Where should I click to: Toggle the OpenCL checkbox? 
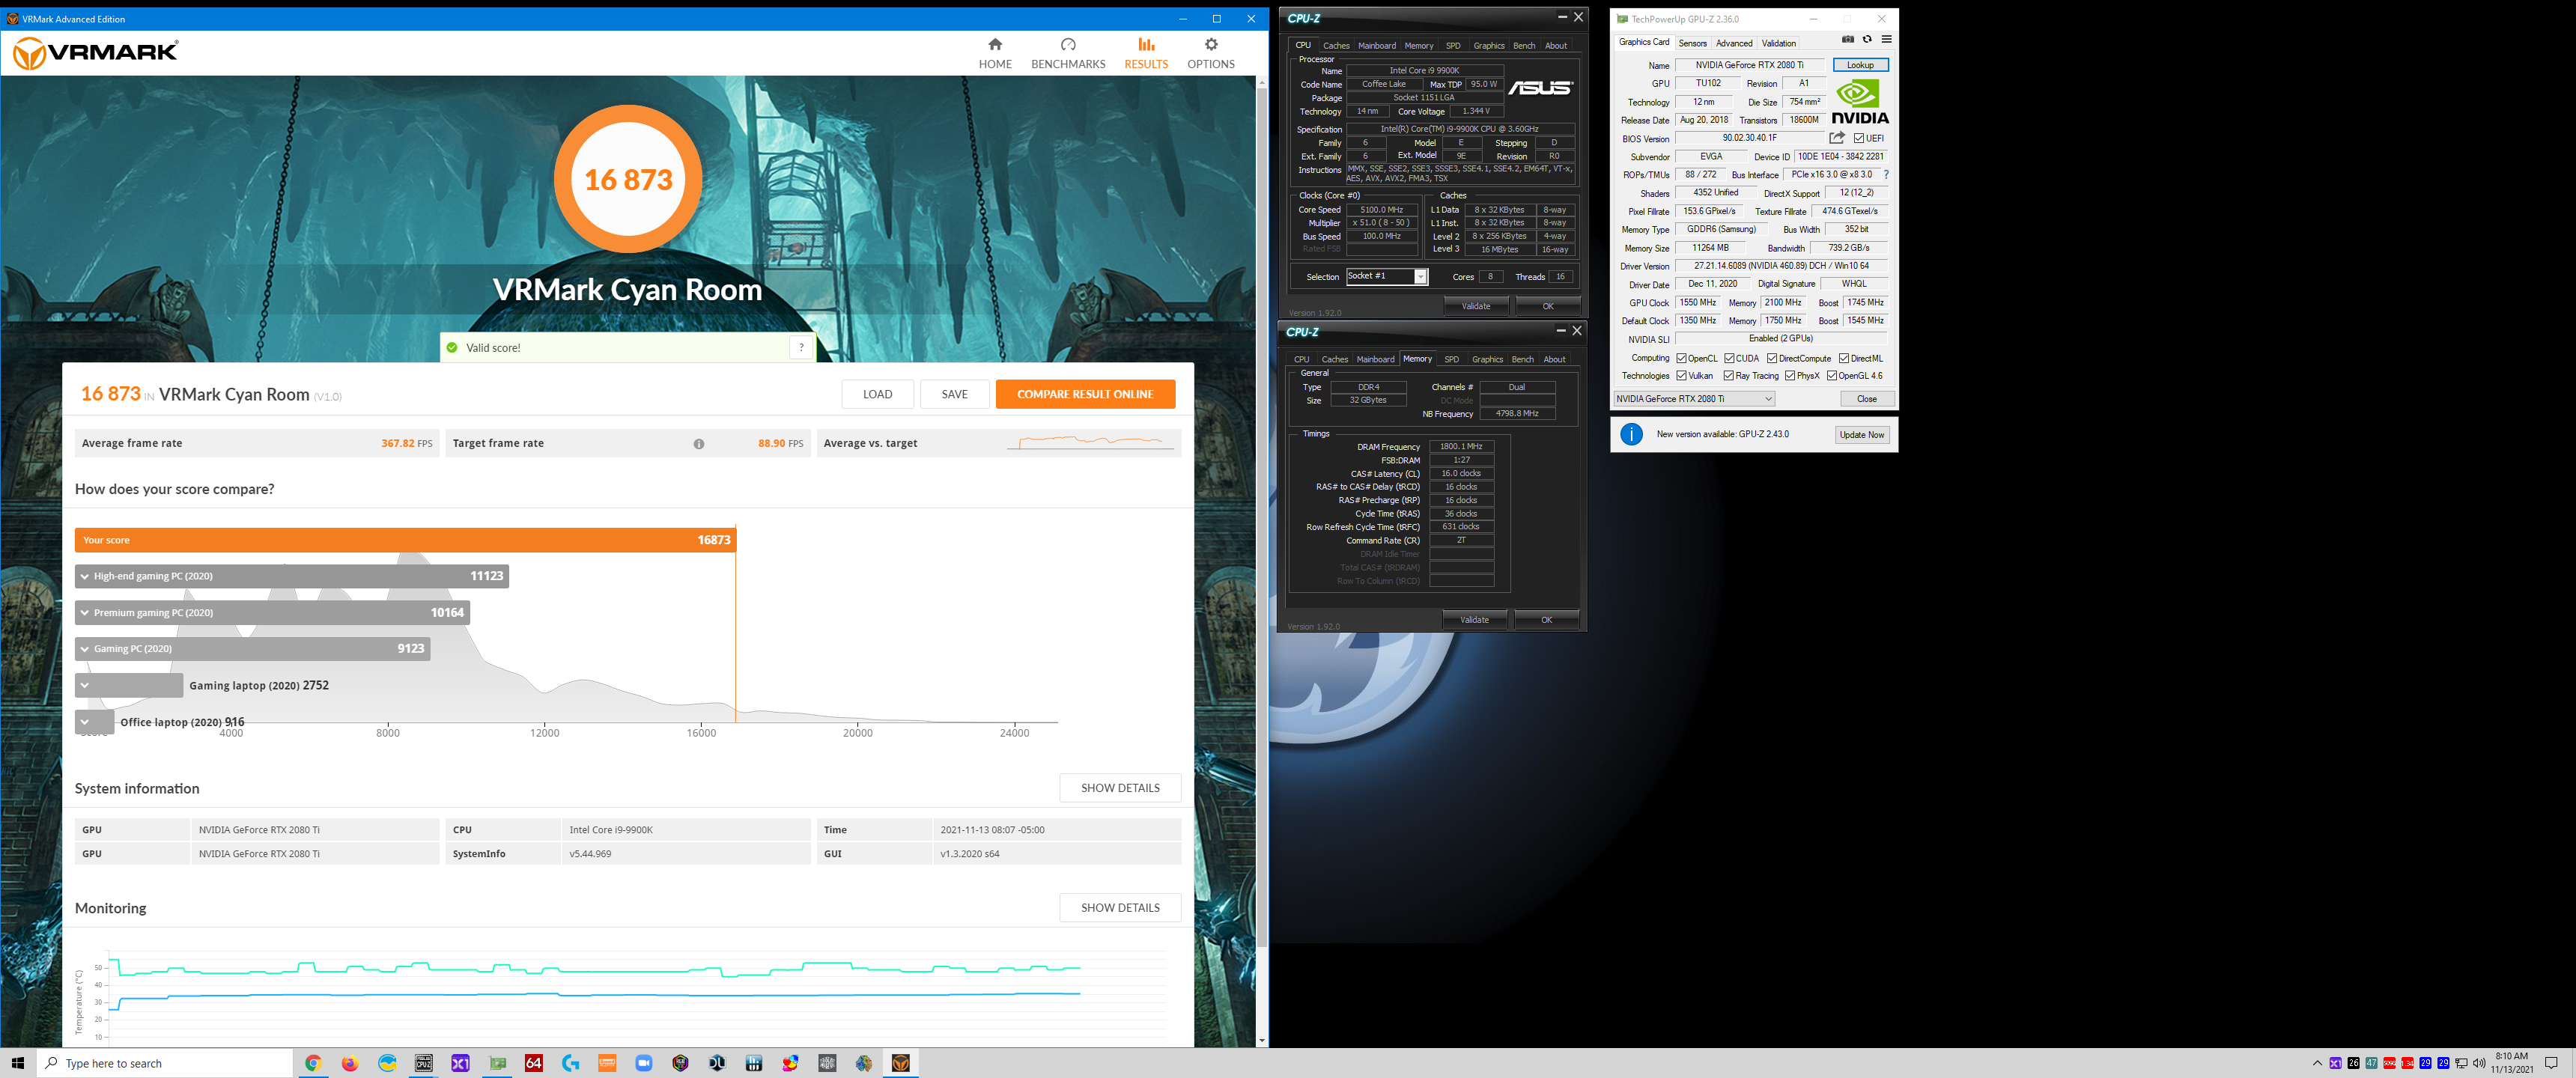pos(1682,358)
